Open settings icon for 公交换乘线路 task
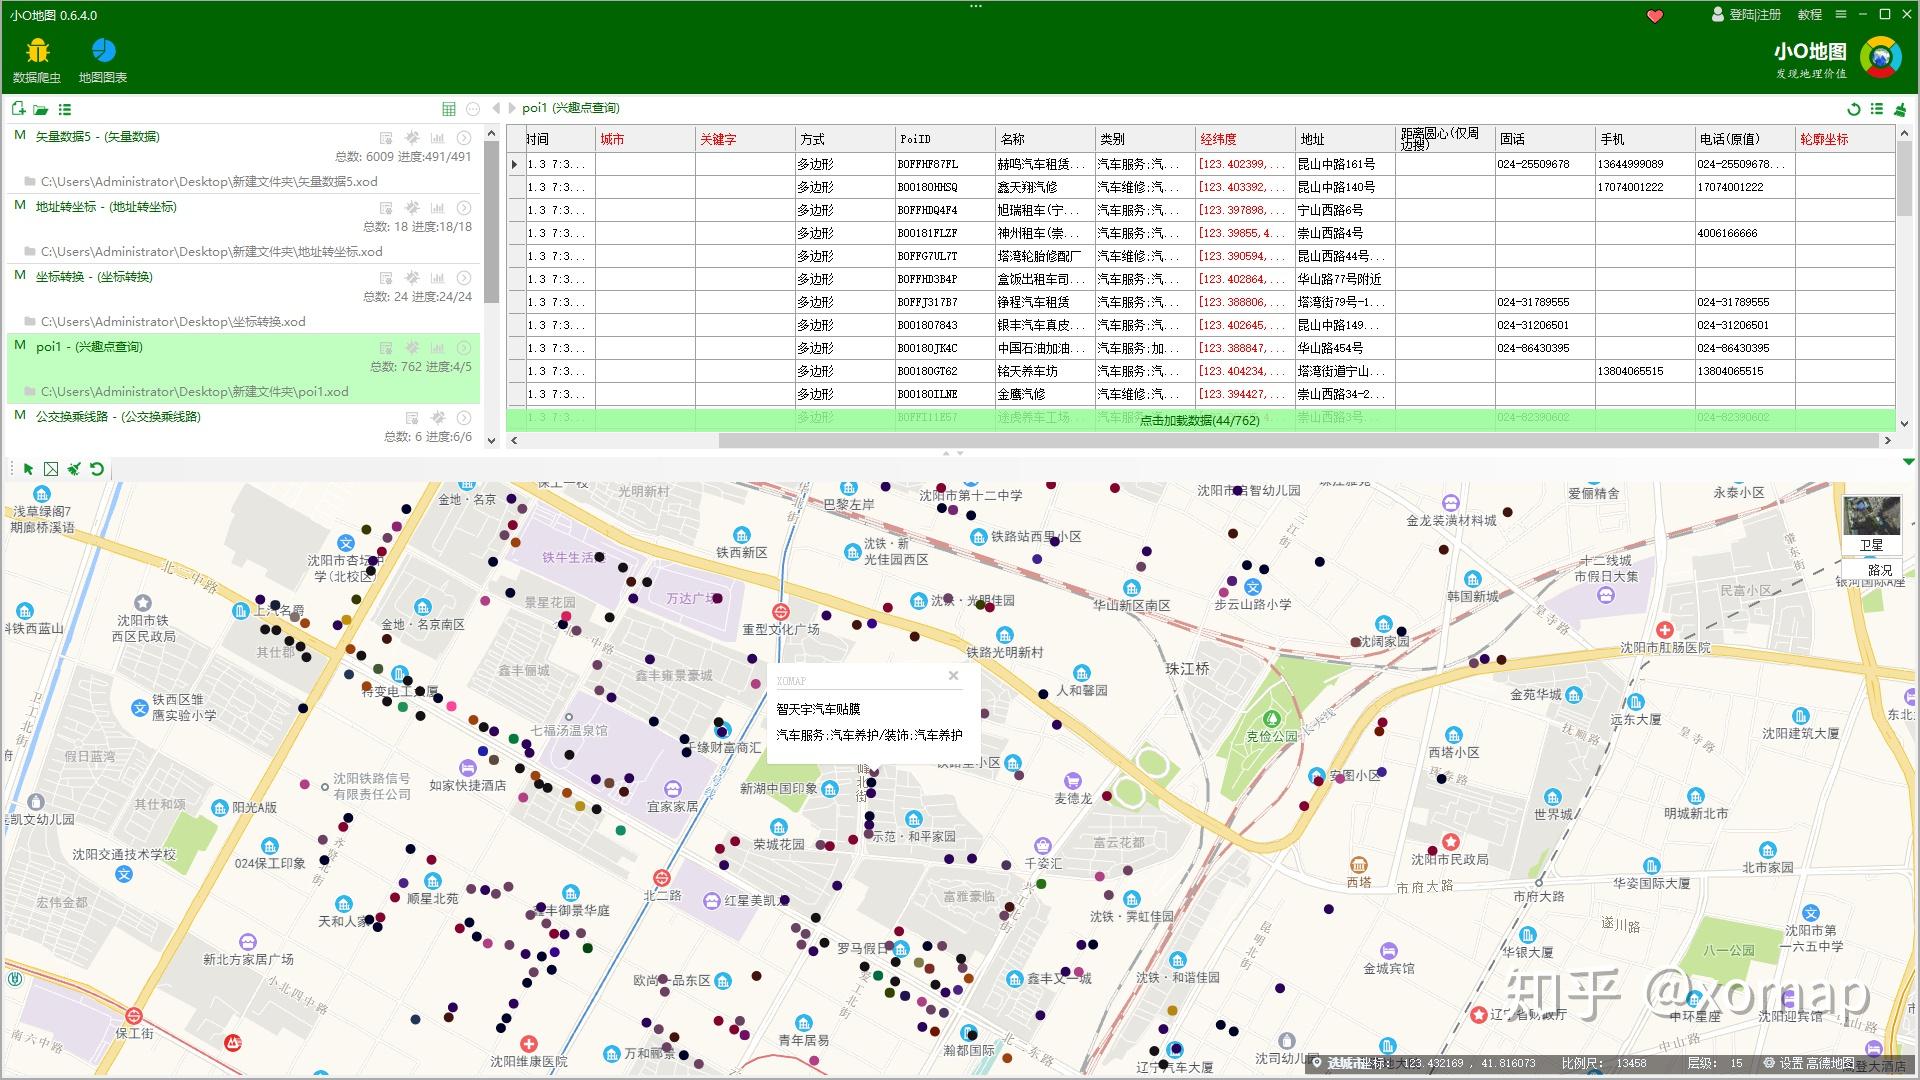 coord(412,418)
